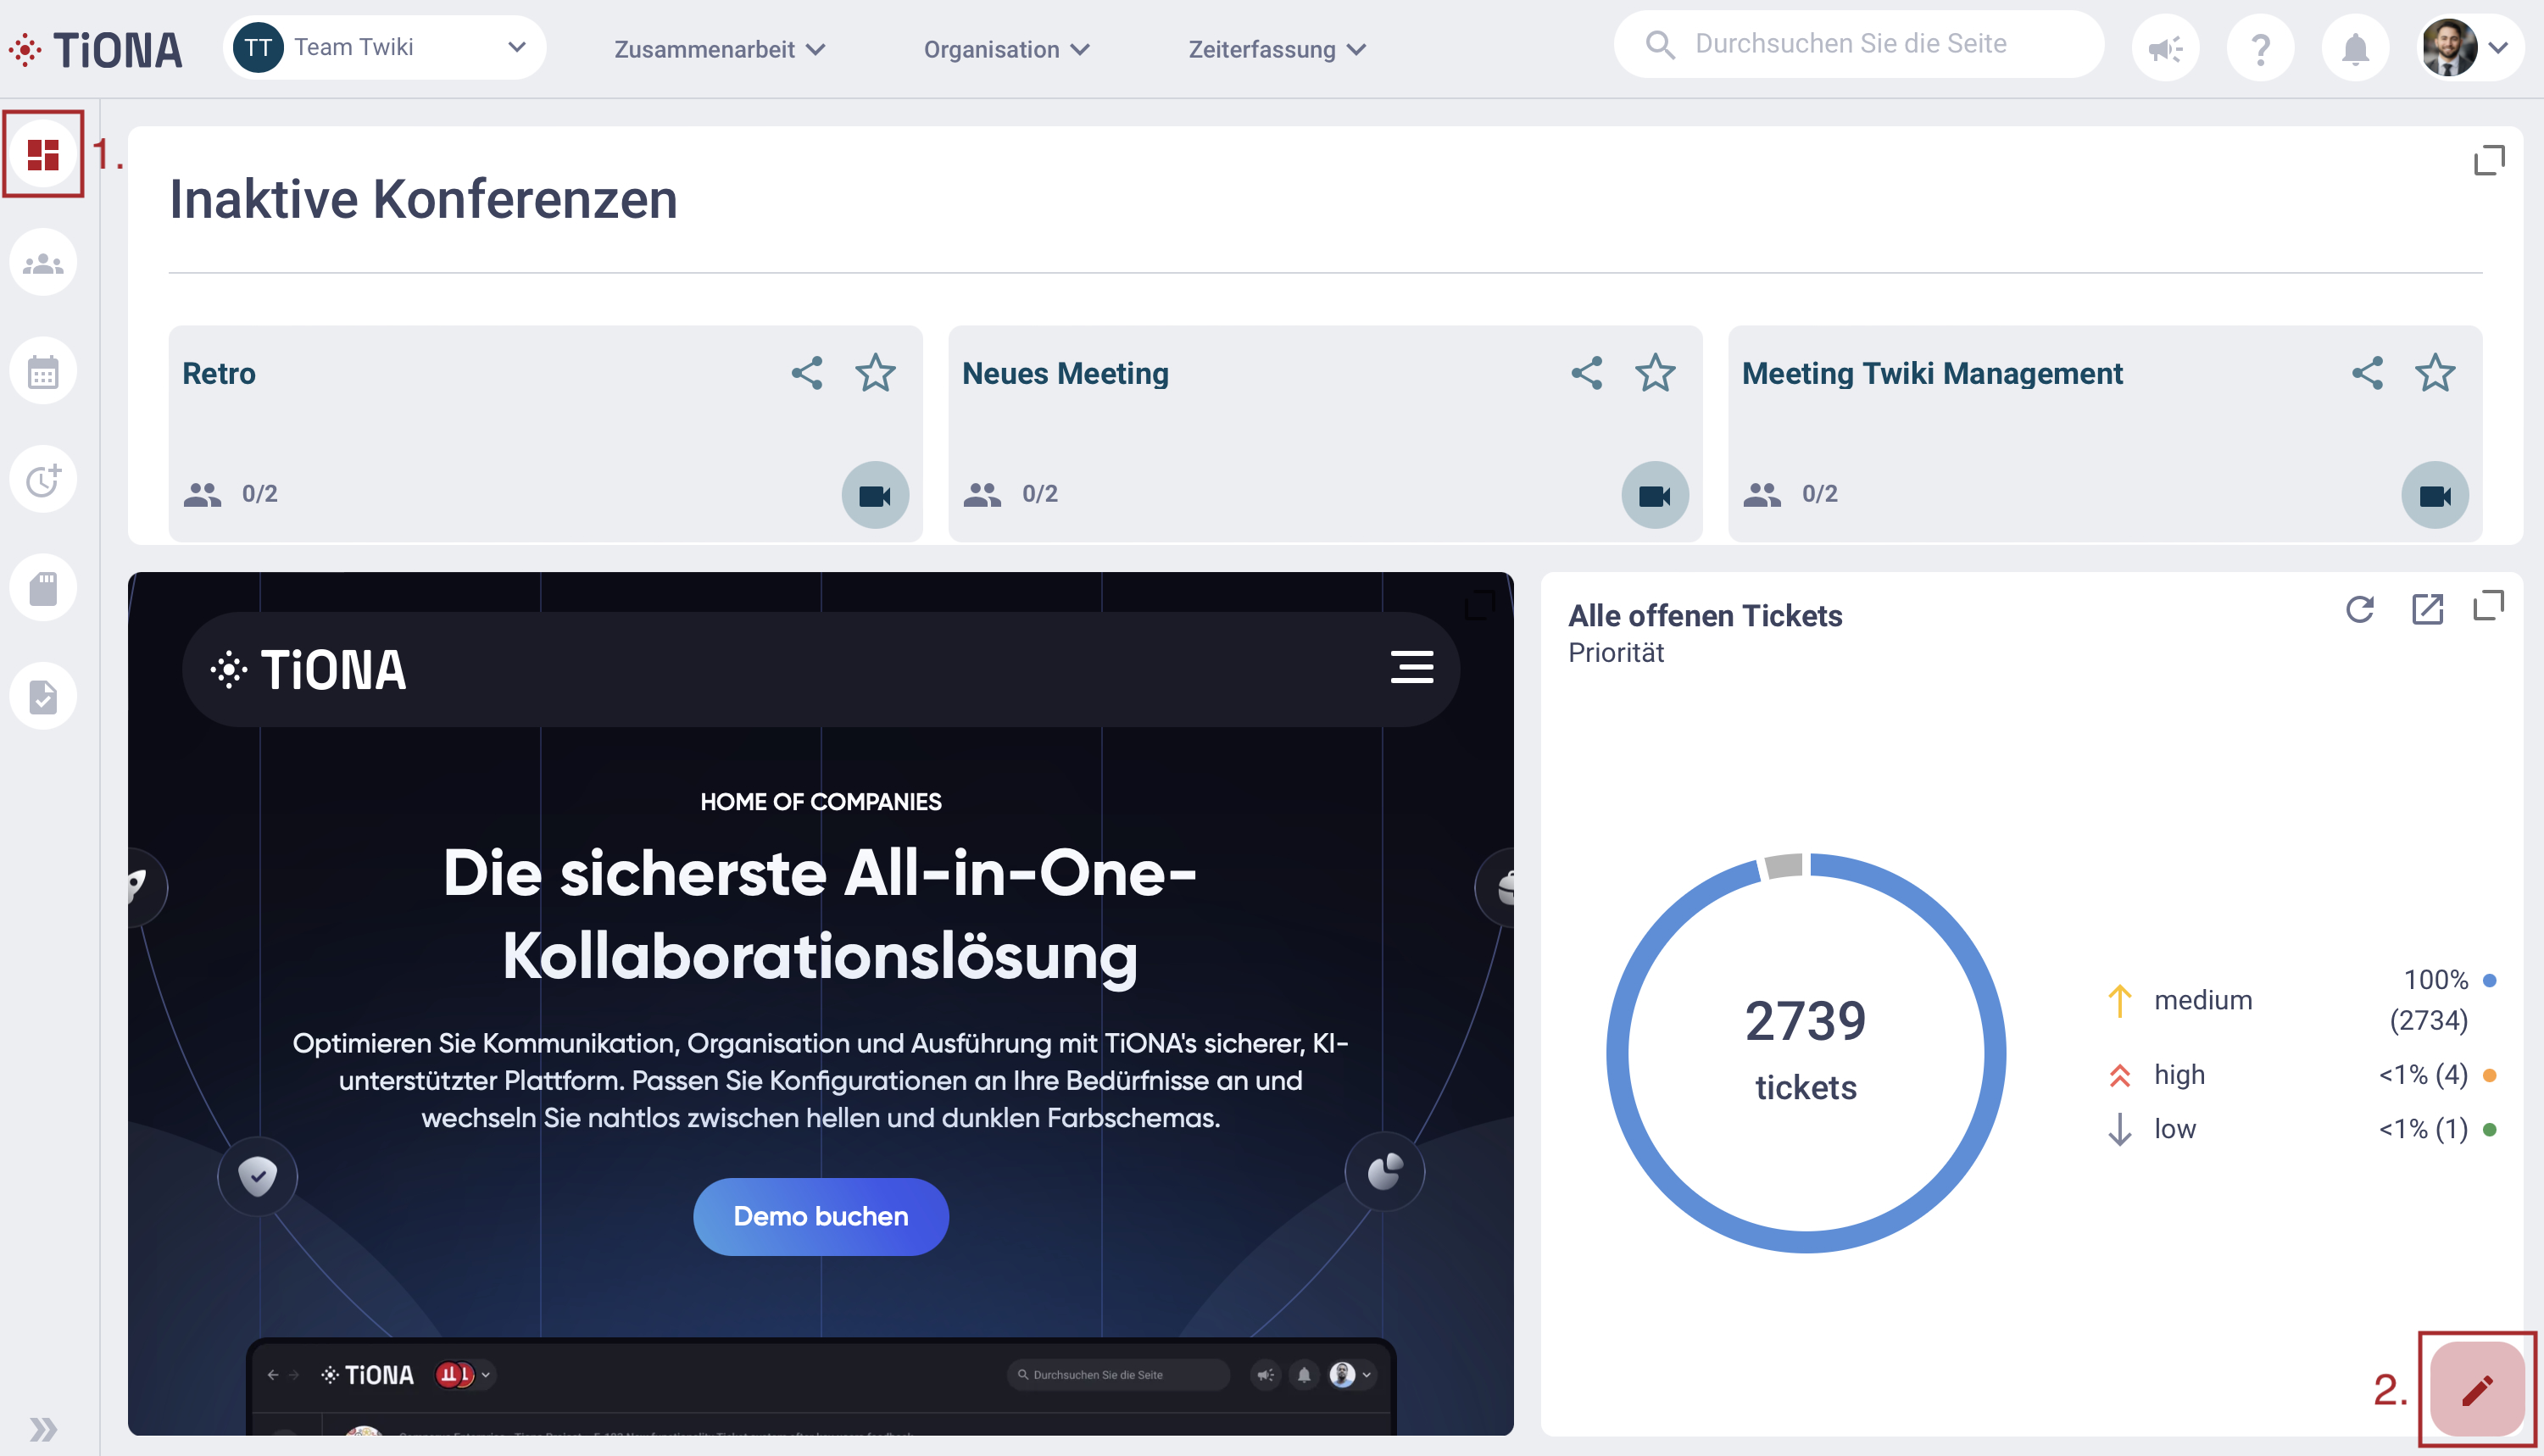
Task: Open the Zusammenarbeit menu
Action: click(x=720, y=49)
